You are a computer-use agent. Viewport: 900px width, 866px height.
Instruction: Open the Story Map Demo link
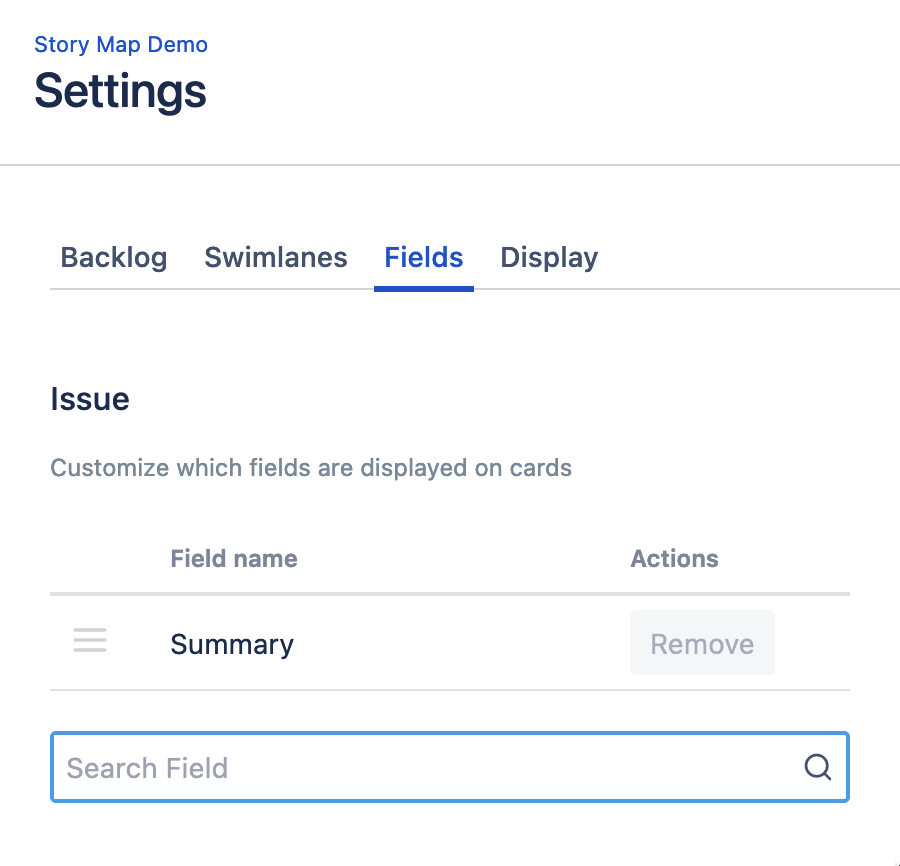click(120, 44)
